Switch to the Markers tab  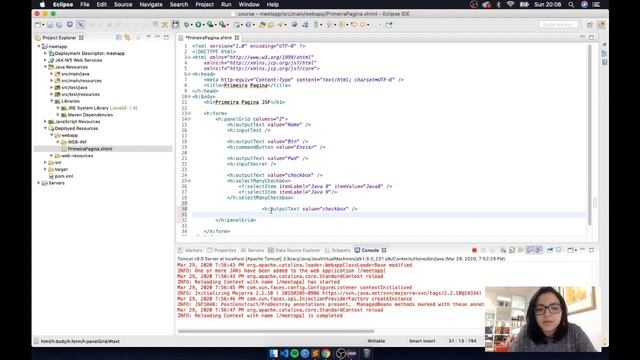(190, 250)
